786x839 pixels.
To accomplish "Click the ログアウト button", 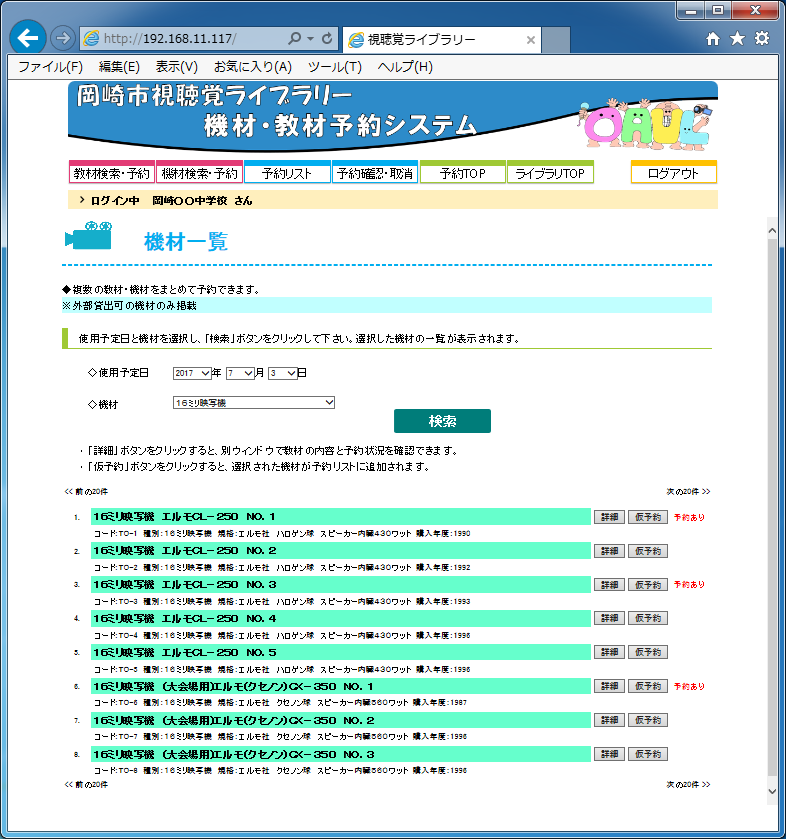I will (673, 174).
